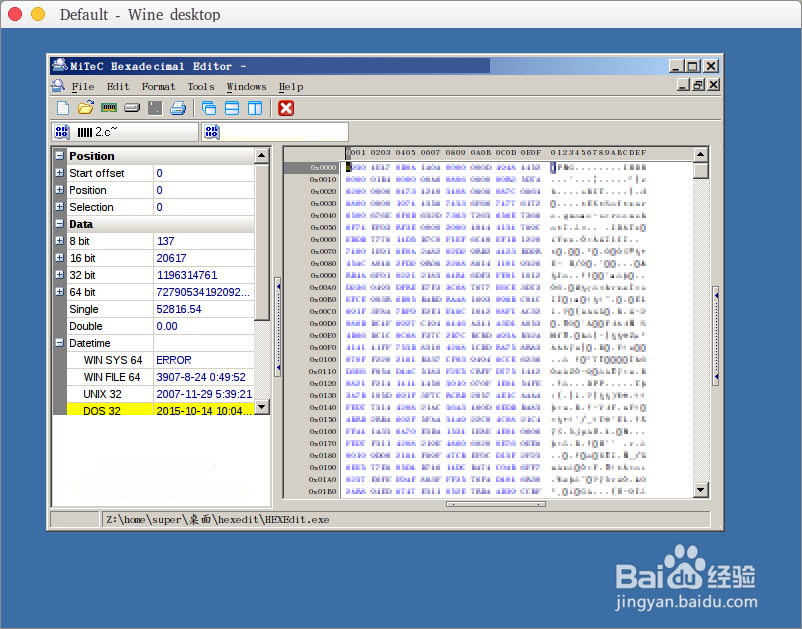Select the Double value 0.00
The height and width of the screenshot is (629, 802).
tap(167, 326)
